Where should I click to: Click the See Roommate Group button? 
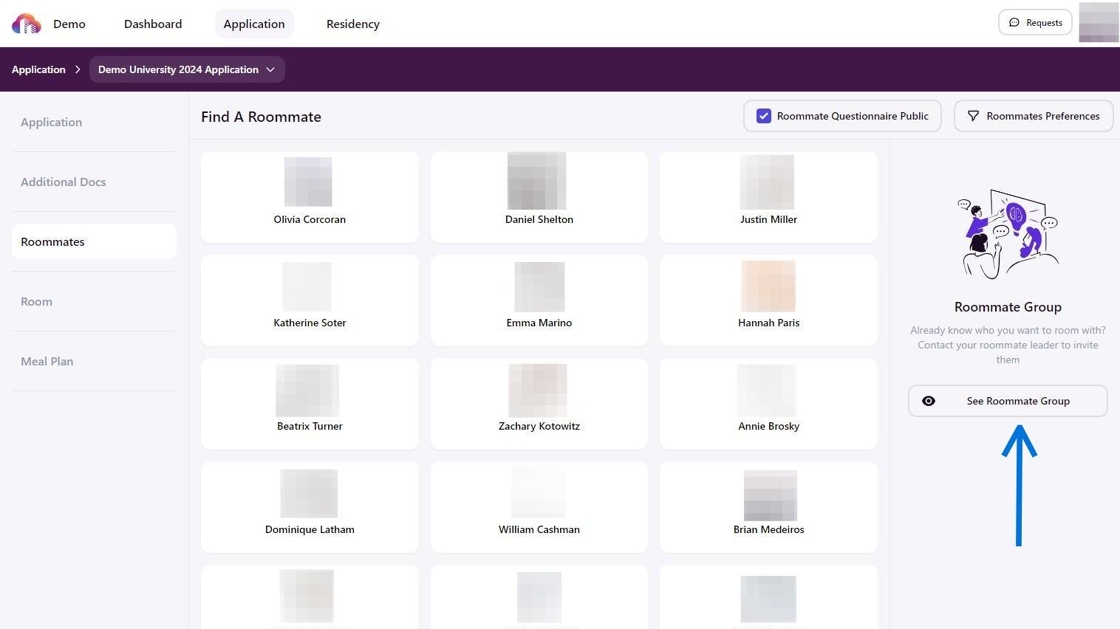click(1007, 401)
